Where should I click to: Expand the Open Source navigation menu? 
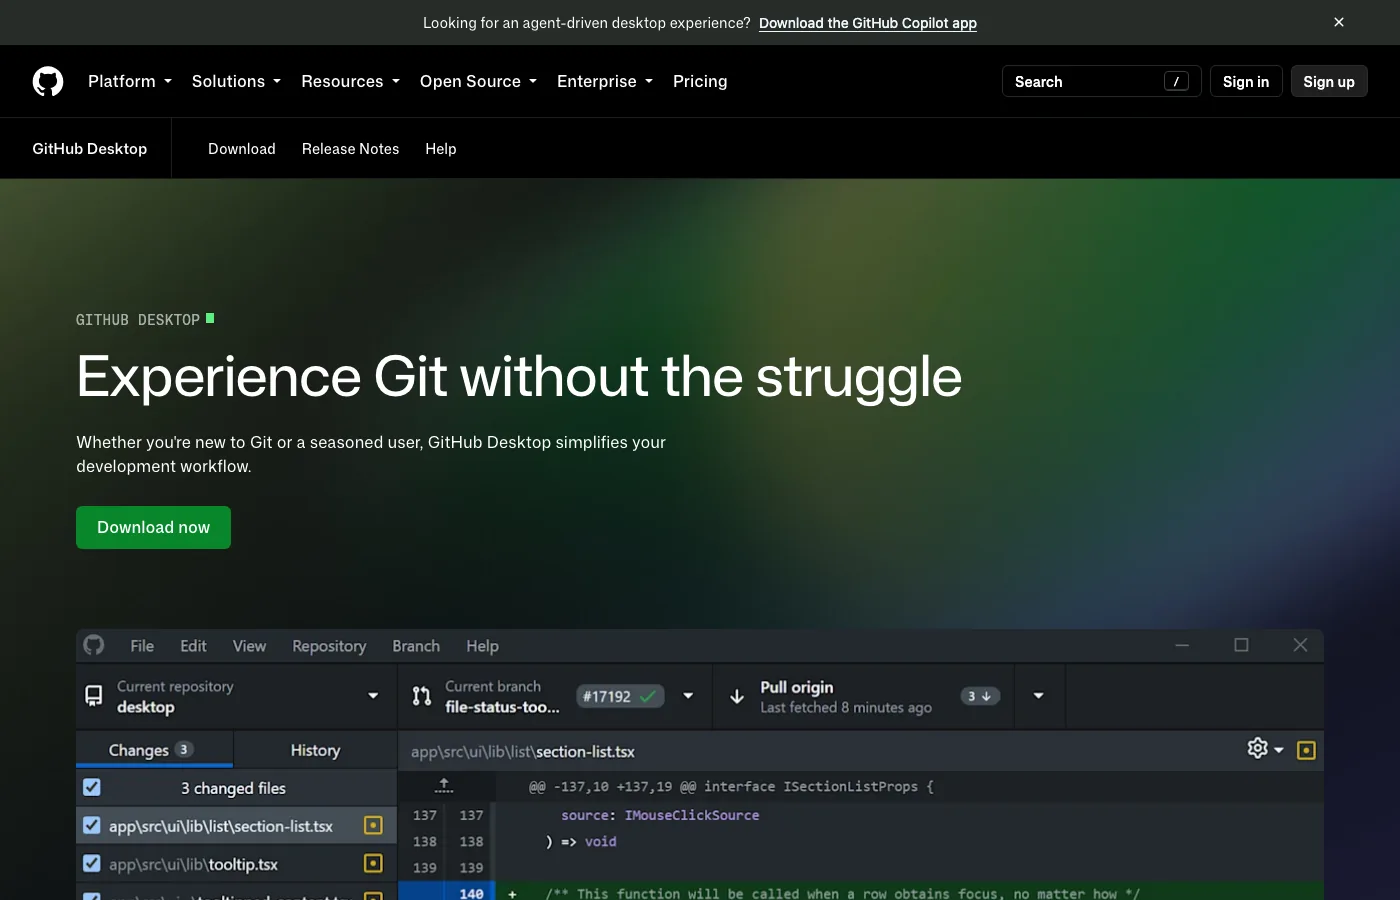tap(478, 81)
